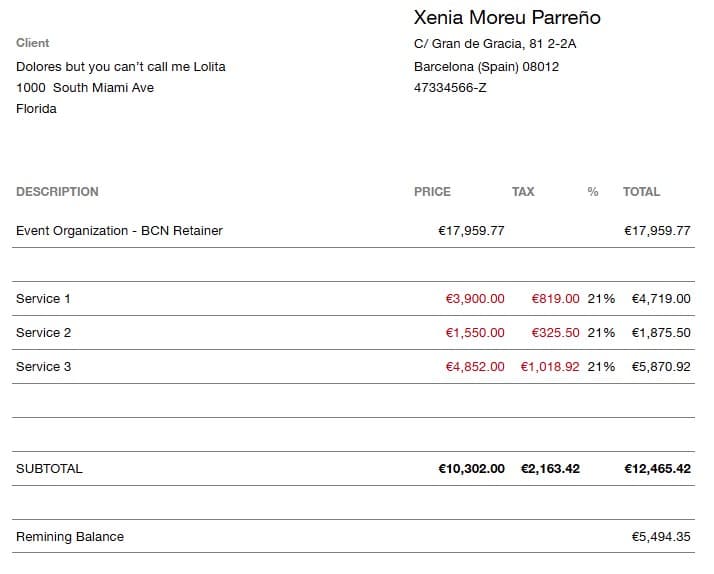Click the client name Dolores line
Screen dimensions: 714x574
point(121,67)
